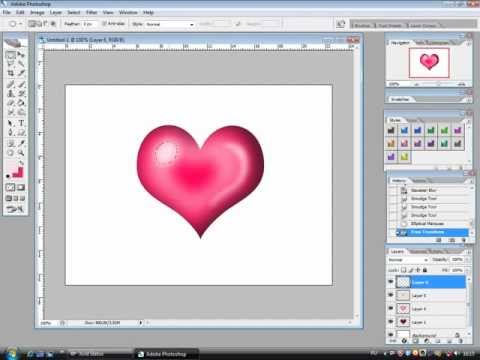
Task: Select the Clone Stamp tool
Action: pos(11,94)
